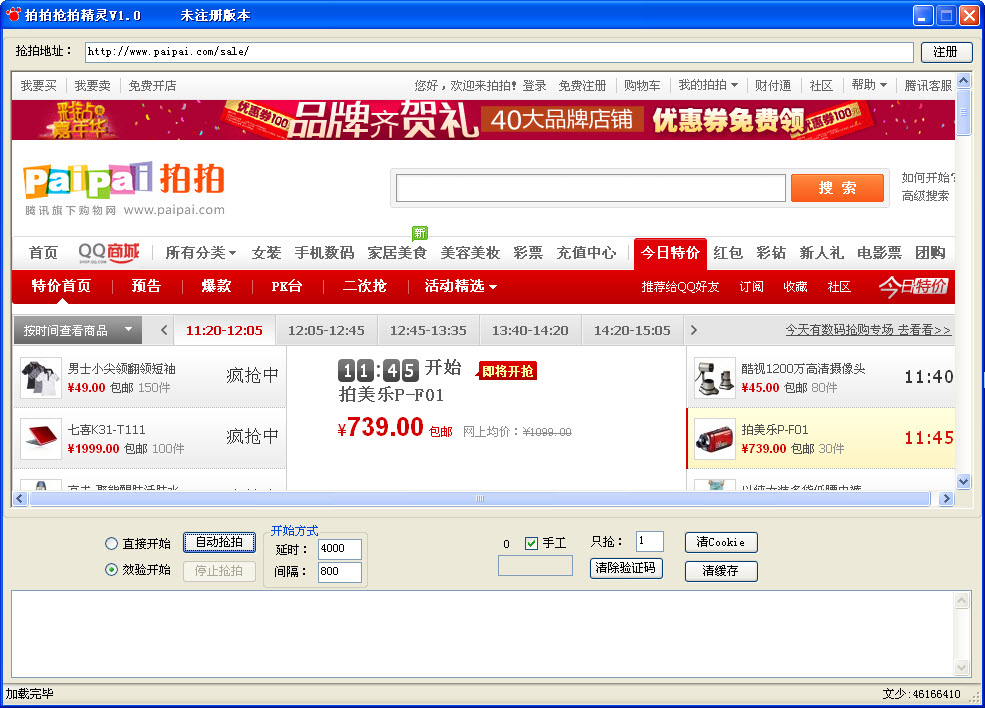Click the 注册 button beside address bar

[x=946, y=52]
